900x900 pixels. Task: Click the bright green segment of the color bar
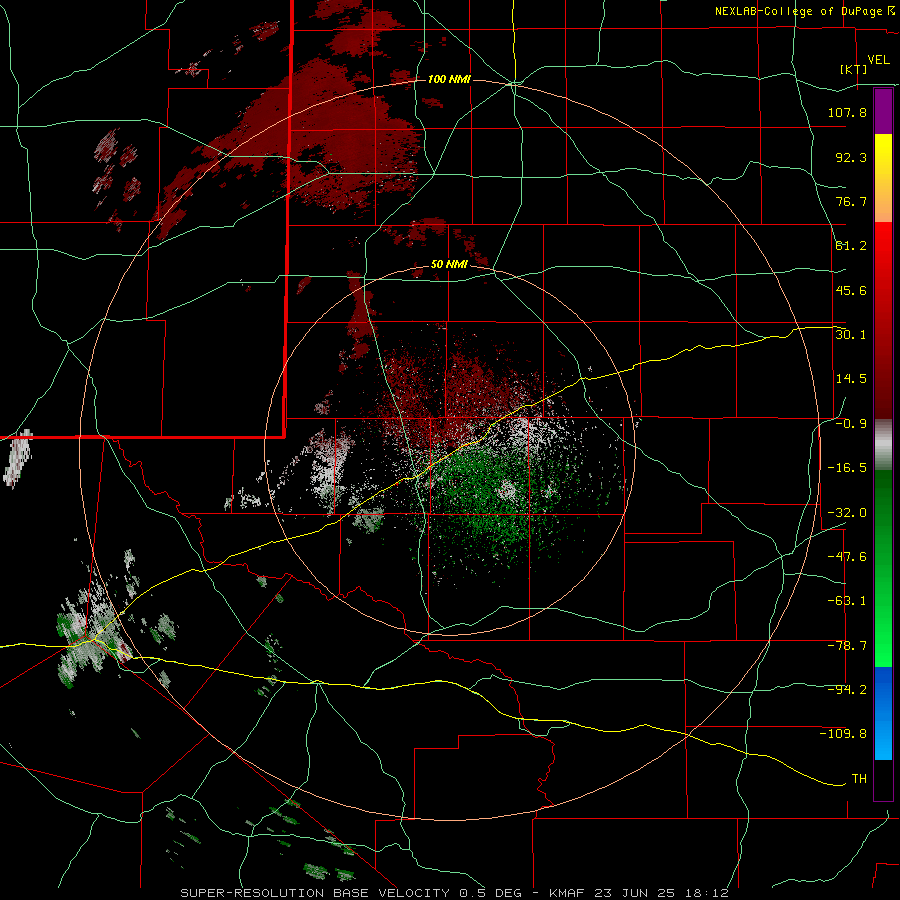(883, 568)
